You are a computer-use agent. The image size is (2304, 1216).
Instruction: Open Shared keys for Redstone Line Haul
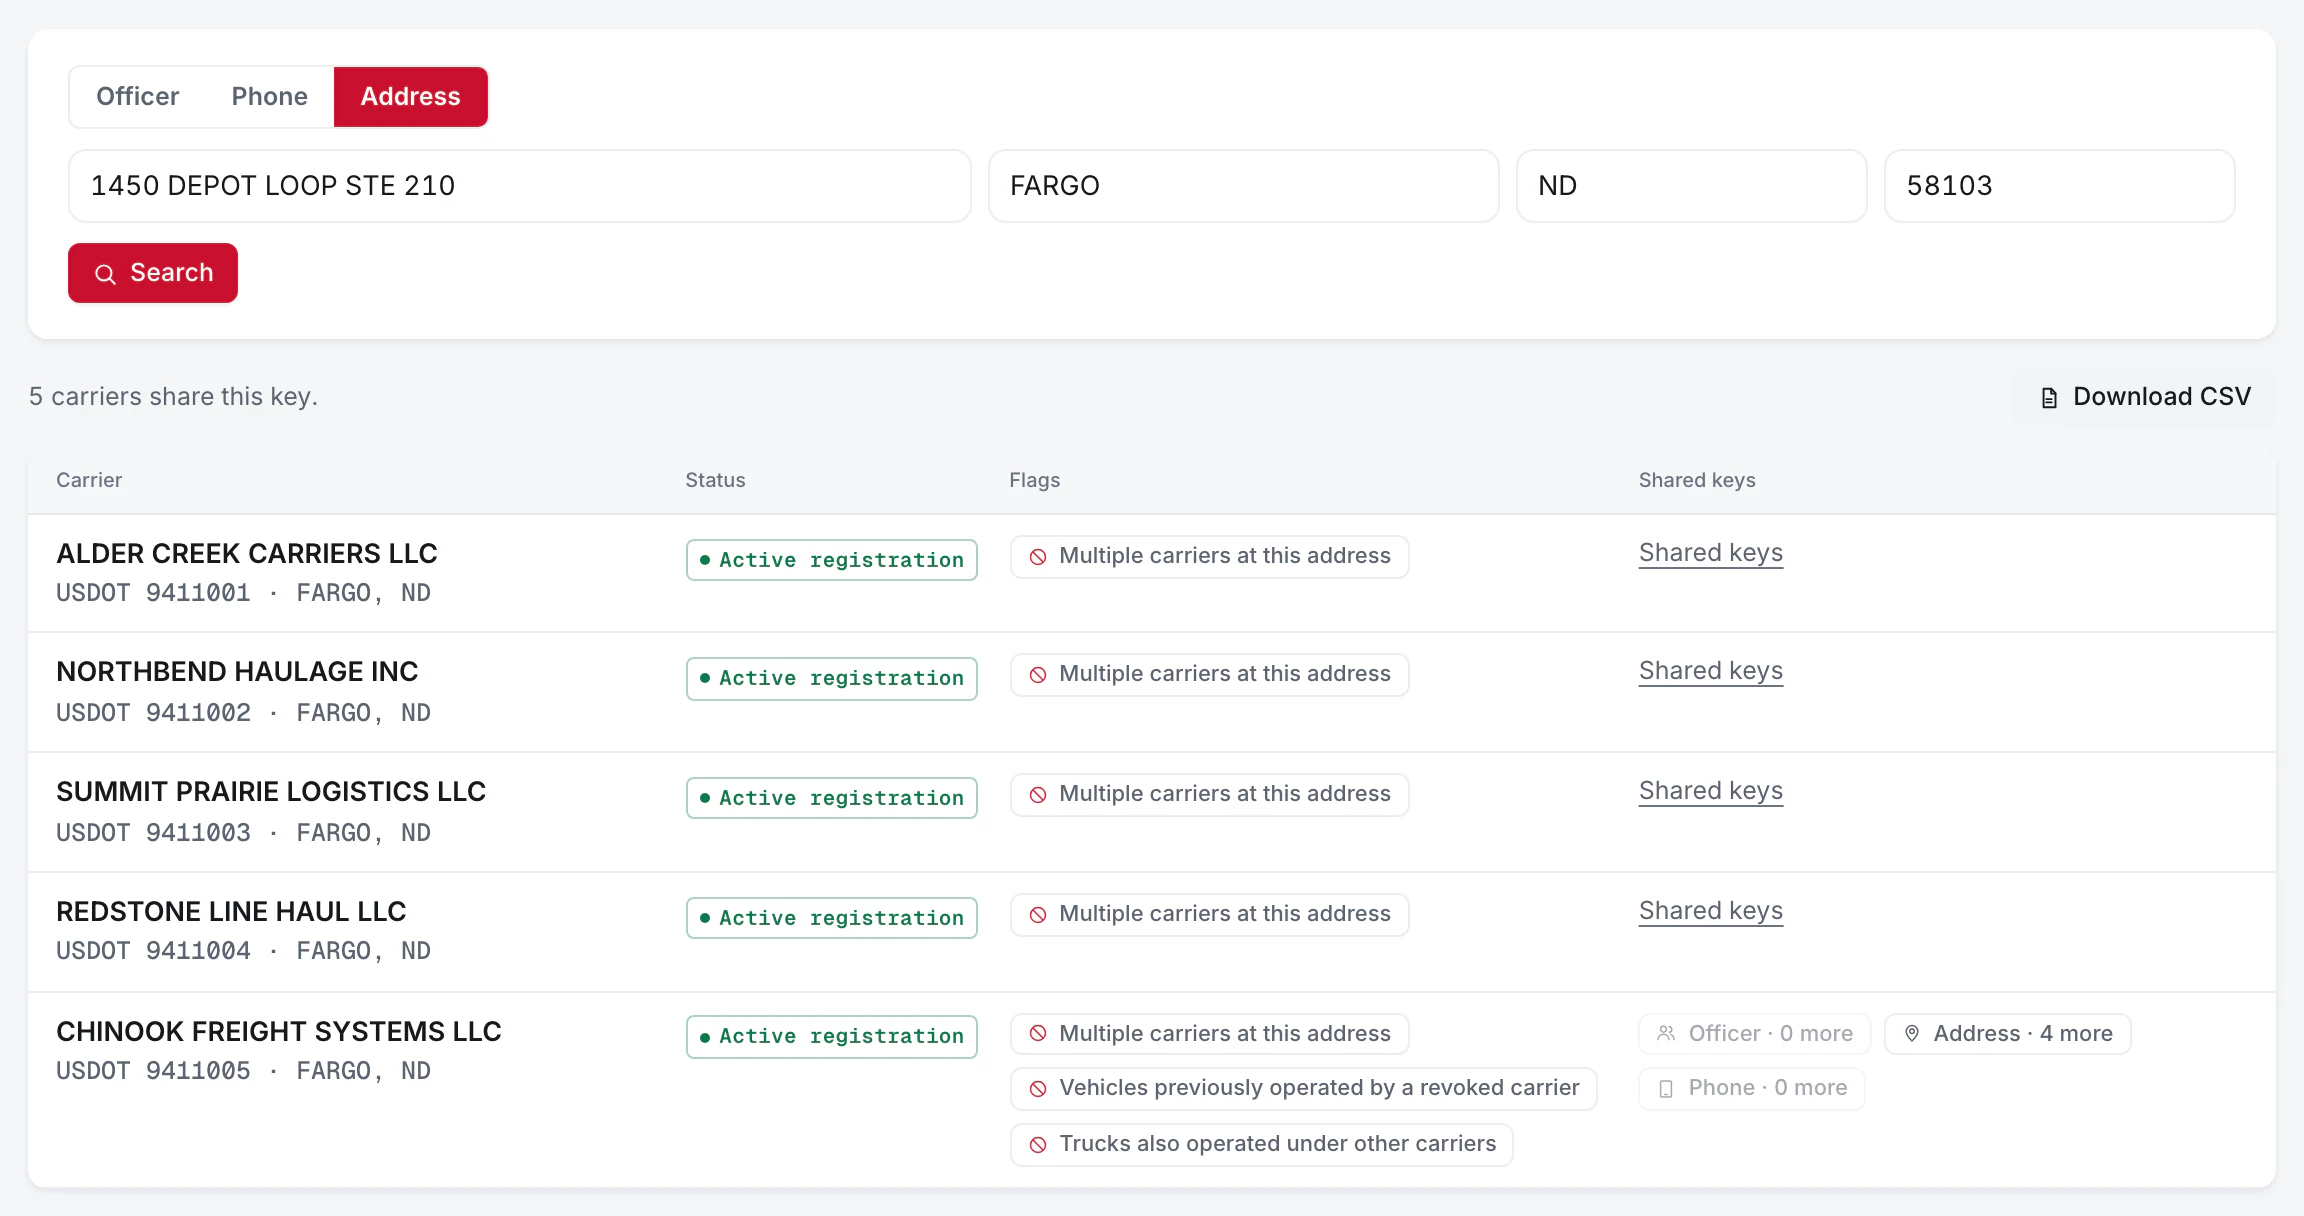(1710, 911)
